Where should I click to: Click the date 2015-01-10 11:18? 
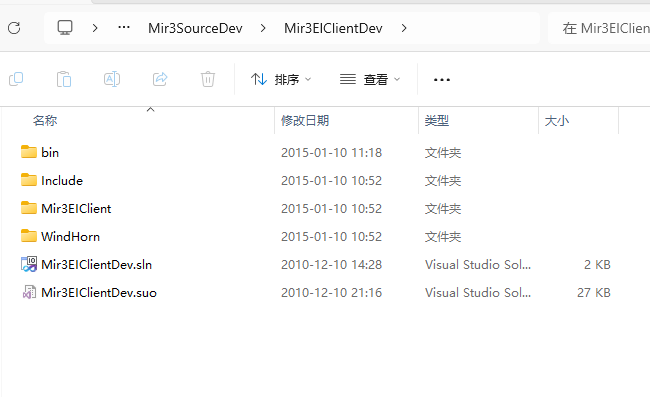point(332,153)
